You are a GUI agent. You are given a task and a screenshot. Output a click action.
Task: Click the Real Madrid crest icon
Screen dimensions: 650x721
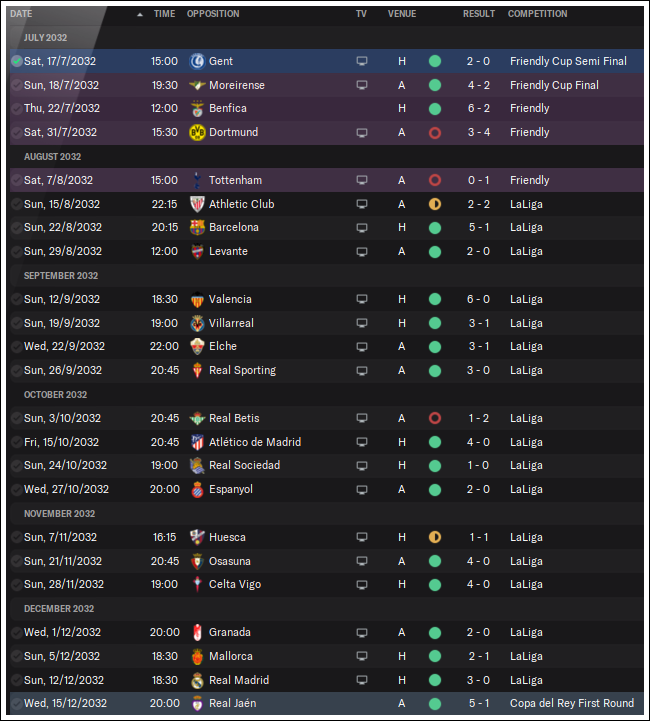coord(197,681)
